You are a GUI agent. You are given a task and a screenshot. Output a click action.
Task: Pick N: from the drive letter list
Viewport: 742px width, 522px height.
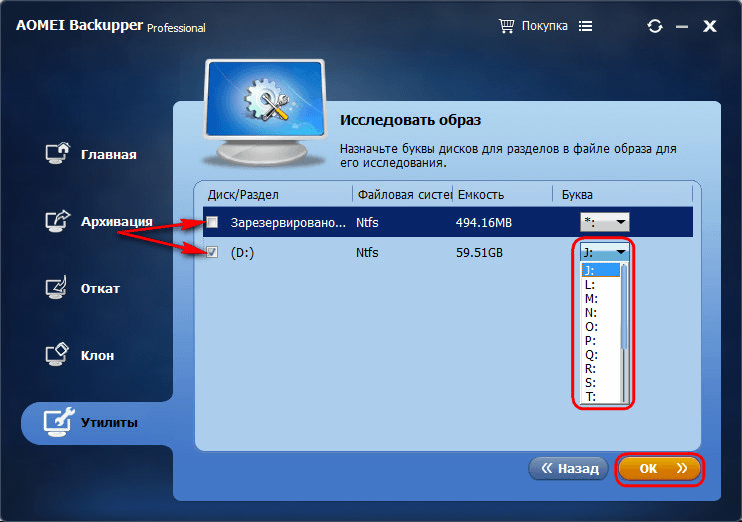(601, 313)
